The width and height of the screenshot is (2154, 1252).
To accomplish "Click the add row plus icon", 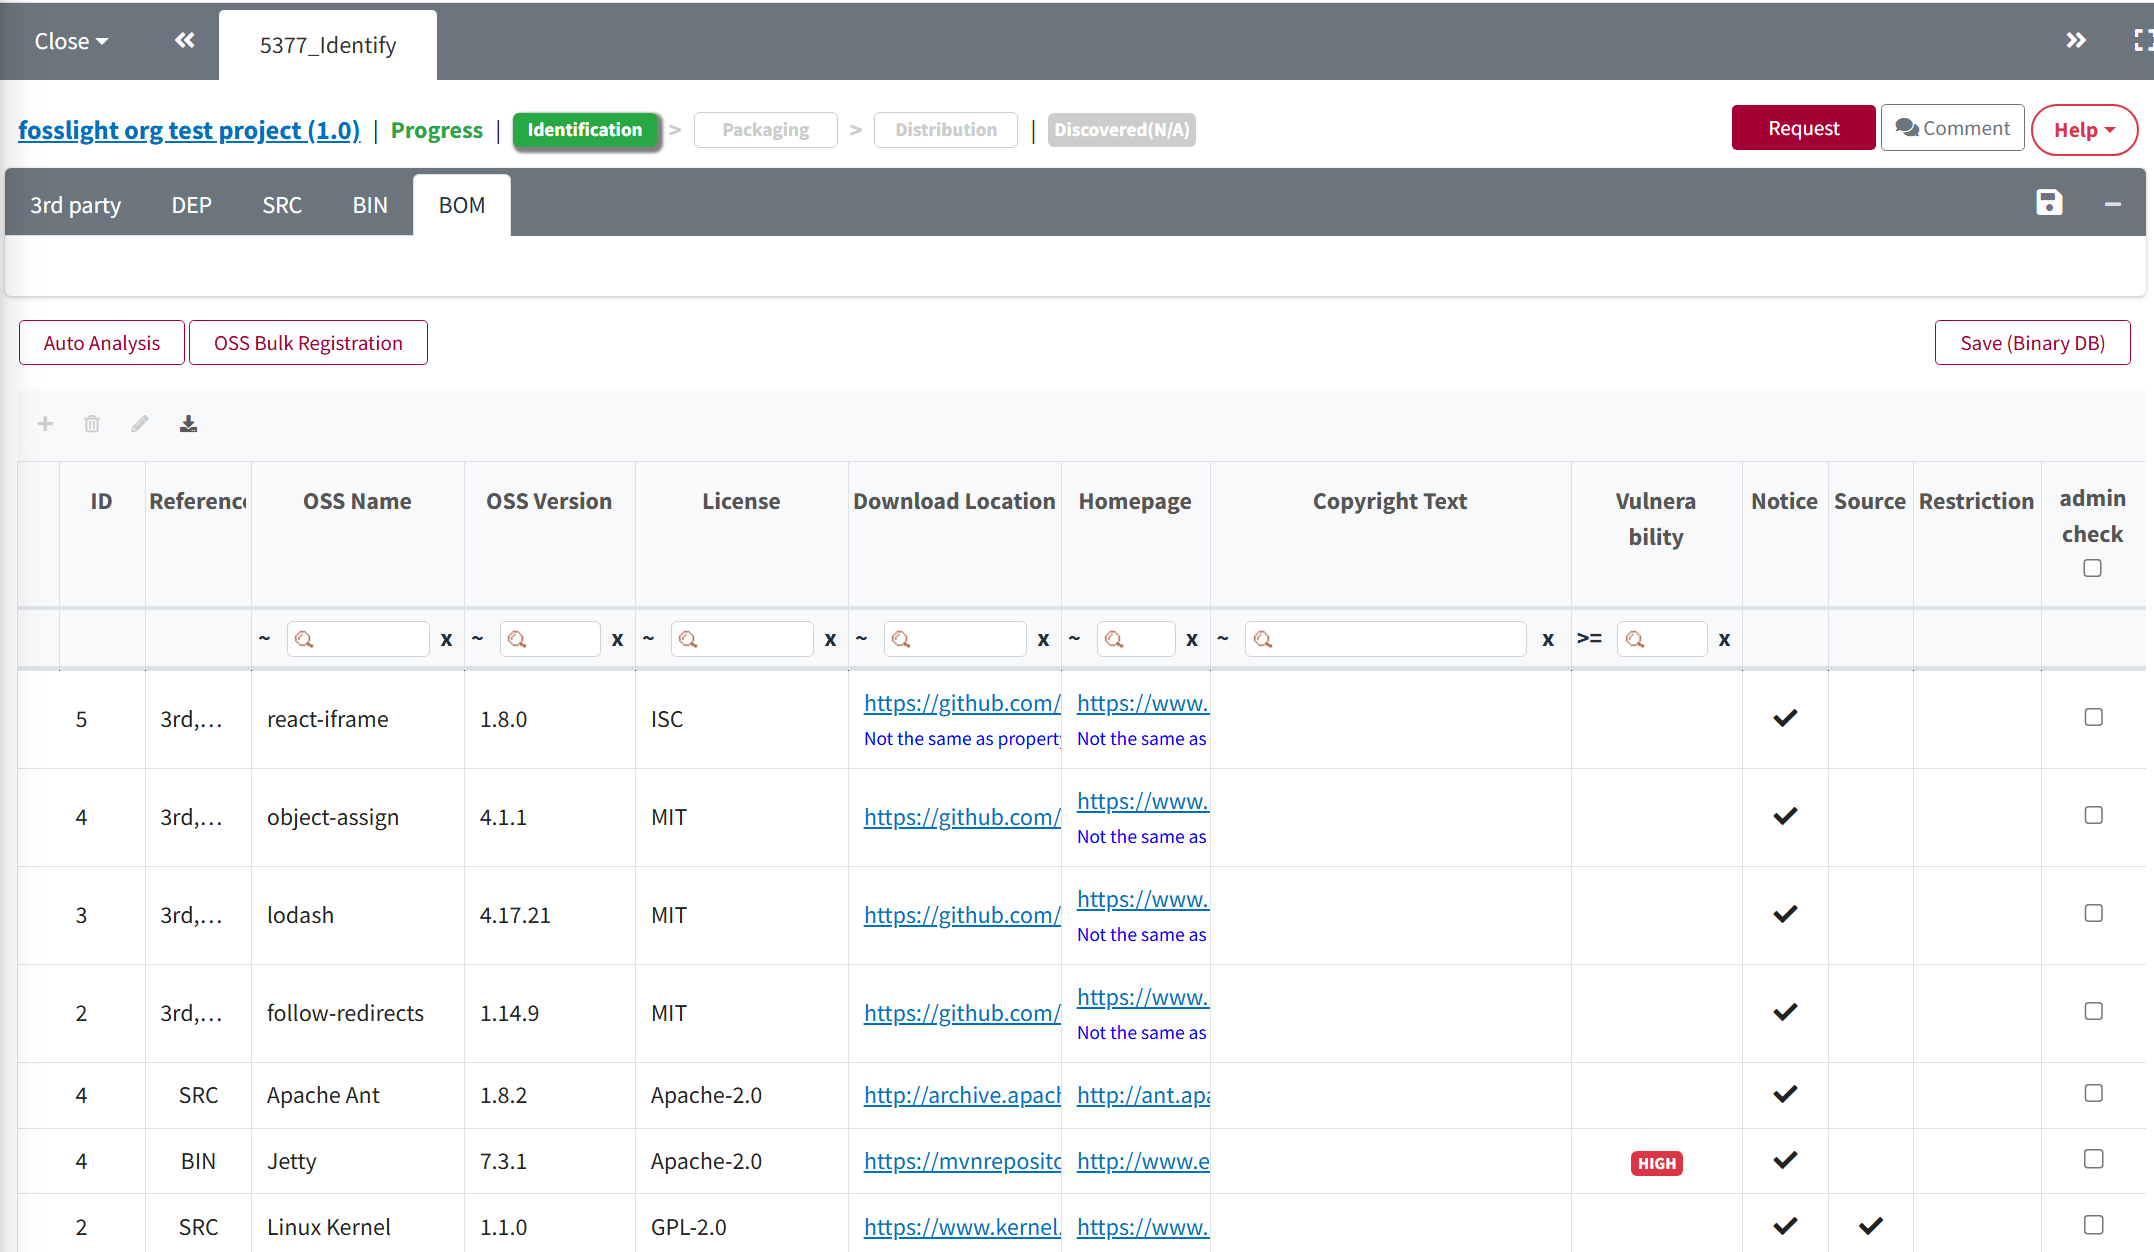I will 45,424.
